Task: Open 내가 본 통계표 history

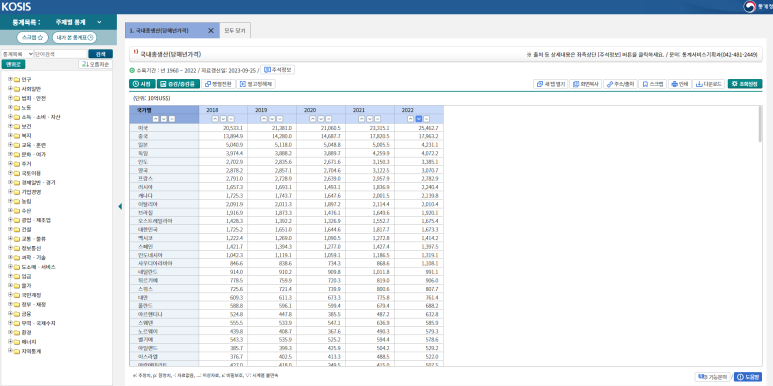Action: point(74,37)
